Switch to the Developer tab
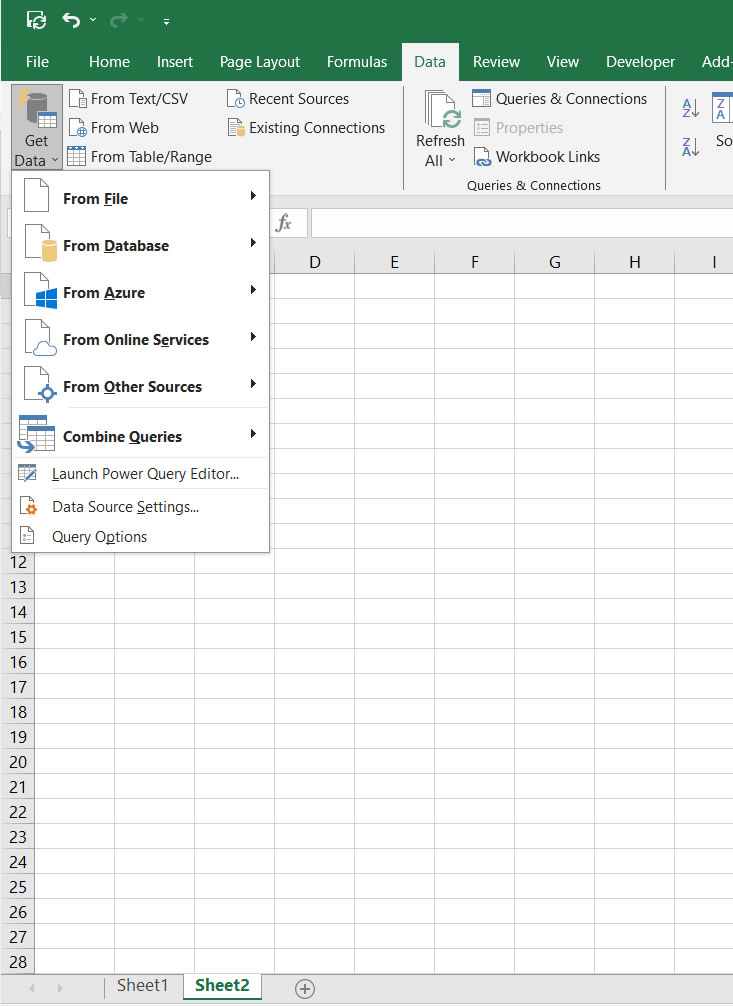Screen dimensions: 733x1006 point(641,62)
